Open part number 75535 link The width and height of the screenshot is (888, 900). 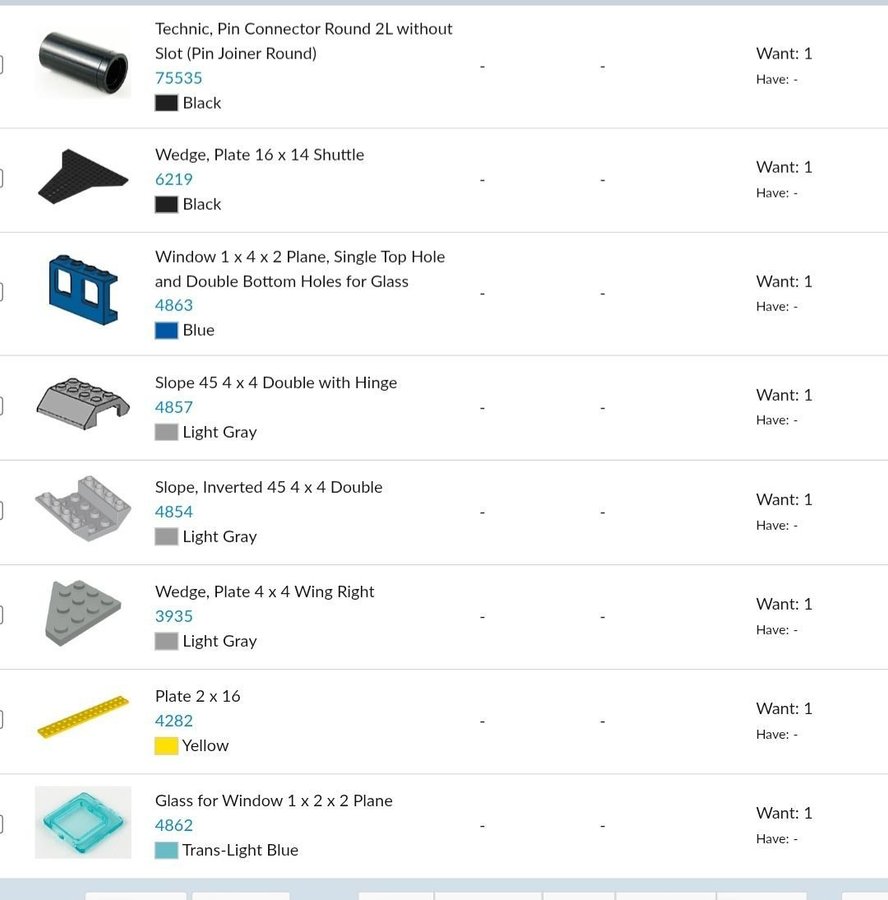(x=178, y=78)
